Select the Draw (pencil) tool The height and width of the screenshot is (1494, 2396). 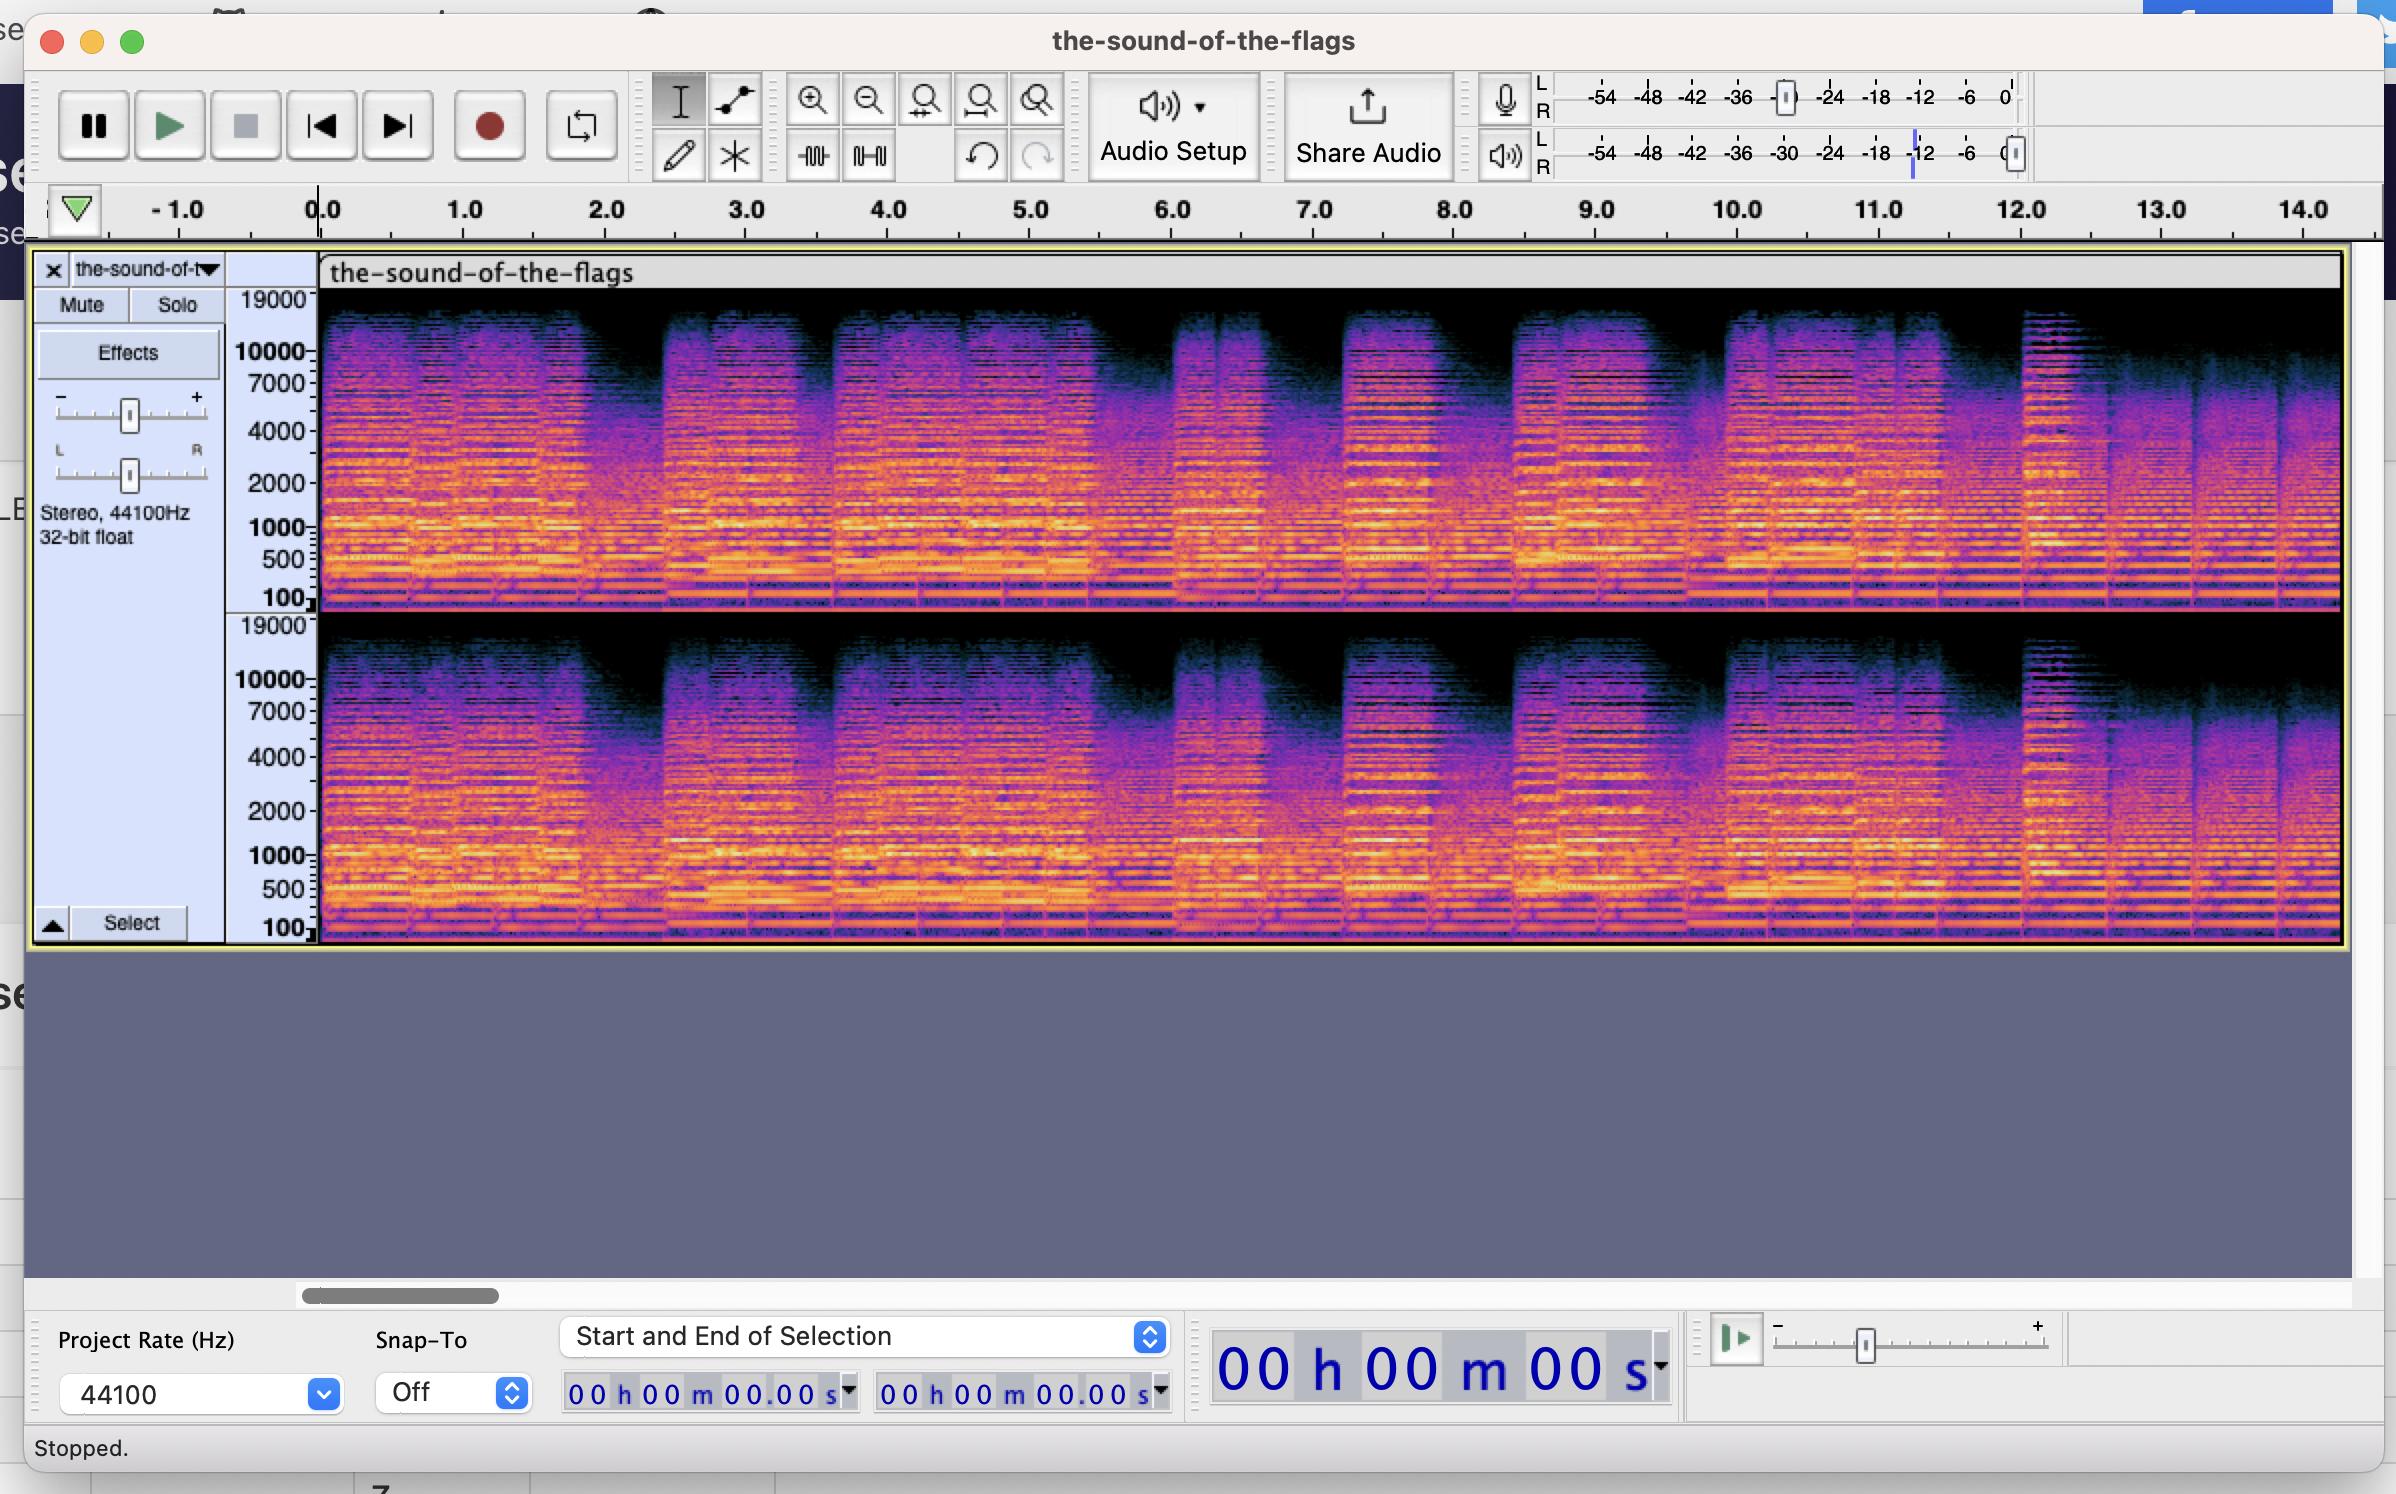click(x=679, y=156)
